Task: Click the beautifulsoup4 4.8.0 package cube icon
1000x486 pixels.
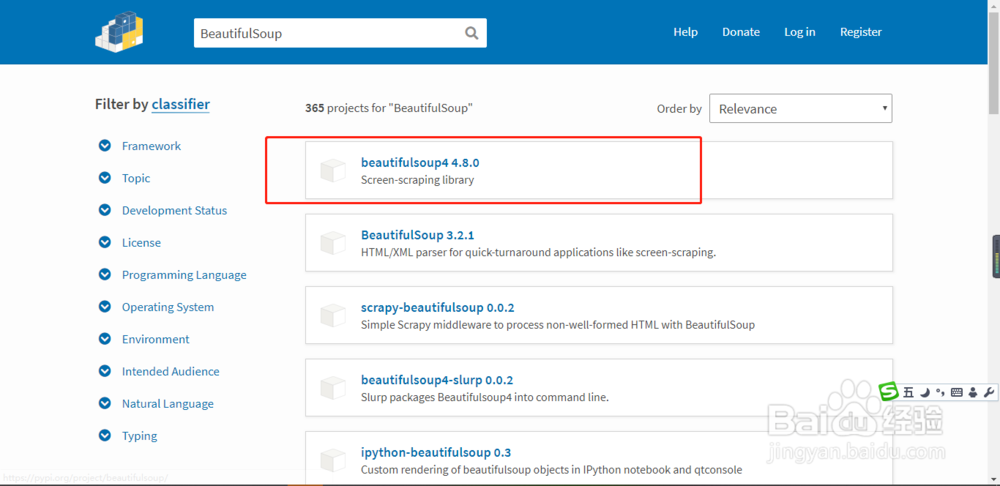Action: 332,171
